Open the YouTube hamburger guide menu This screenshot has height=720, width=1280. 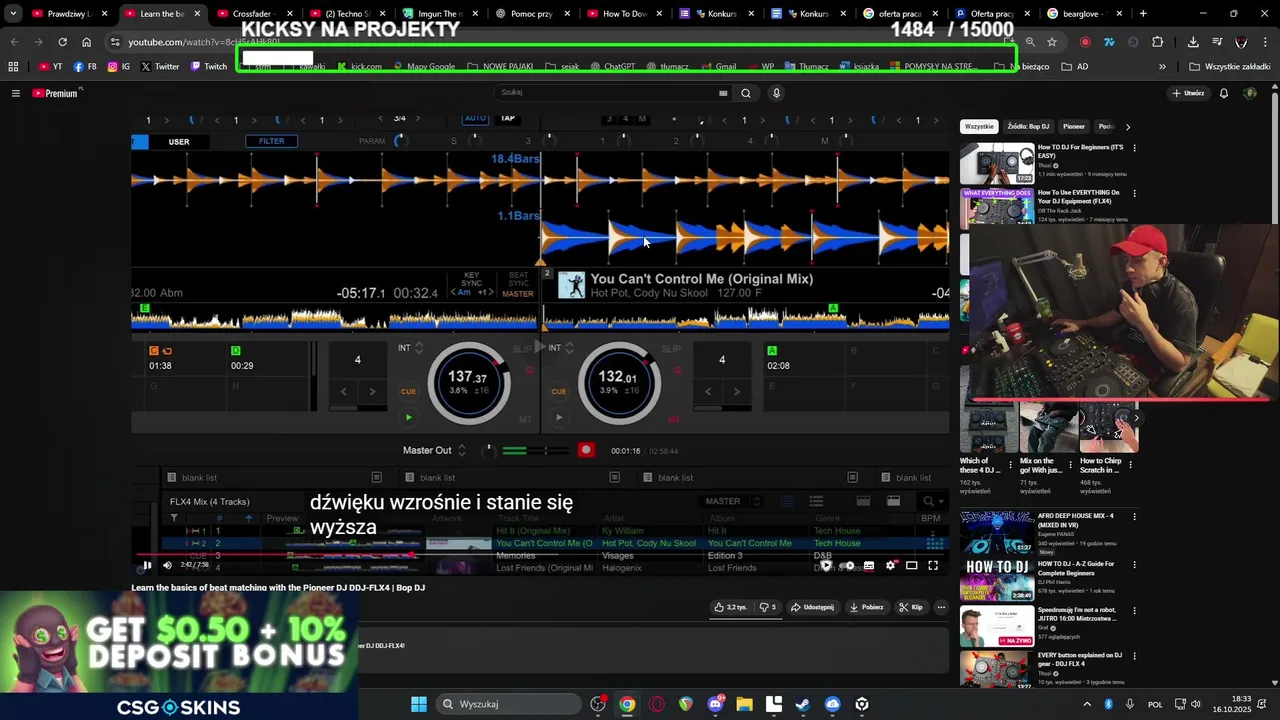pyautogui.click(x=15, y=93)
